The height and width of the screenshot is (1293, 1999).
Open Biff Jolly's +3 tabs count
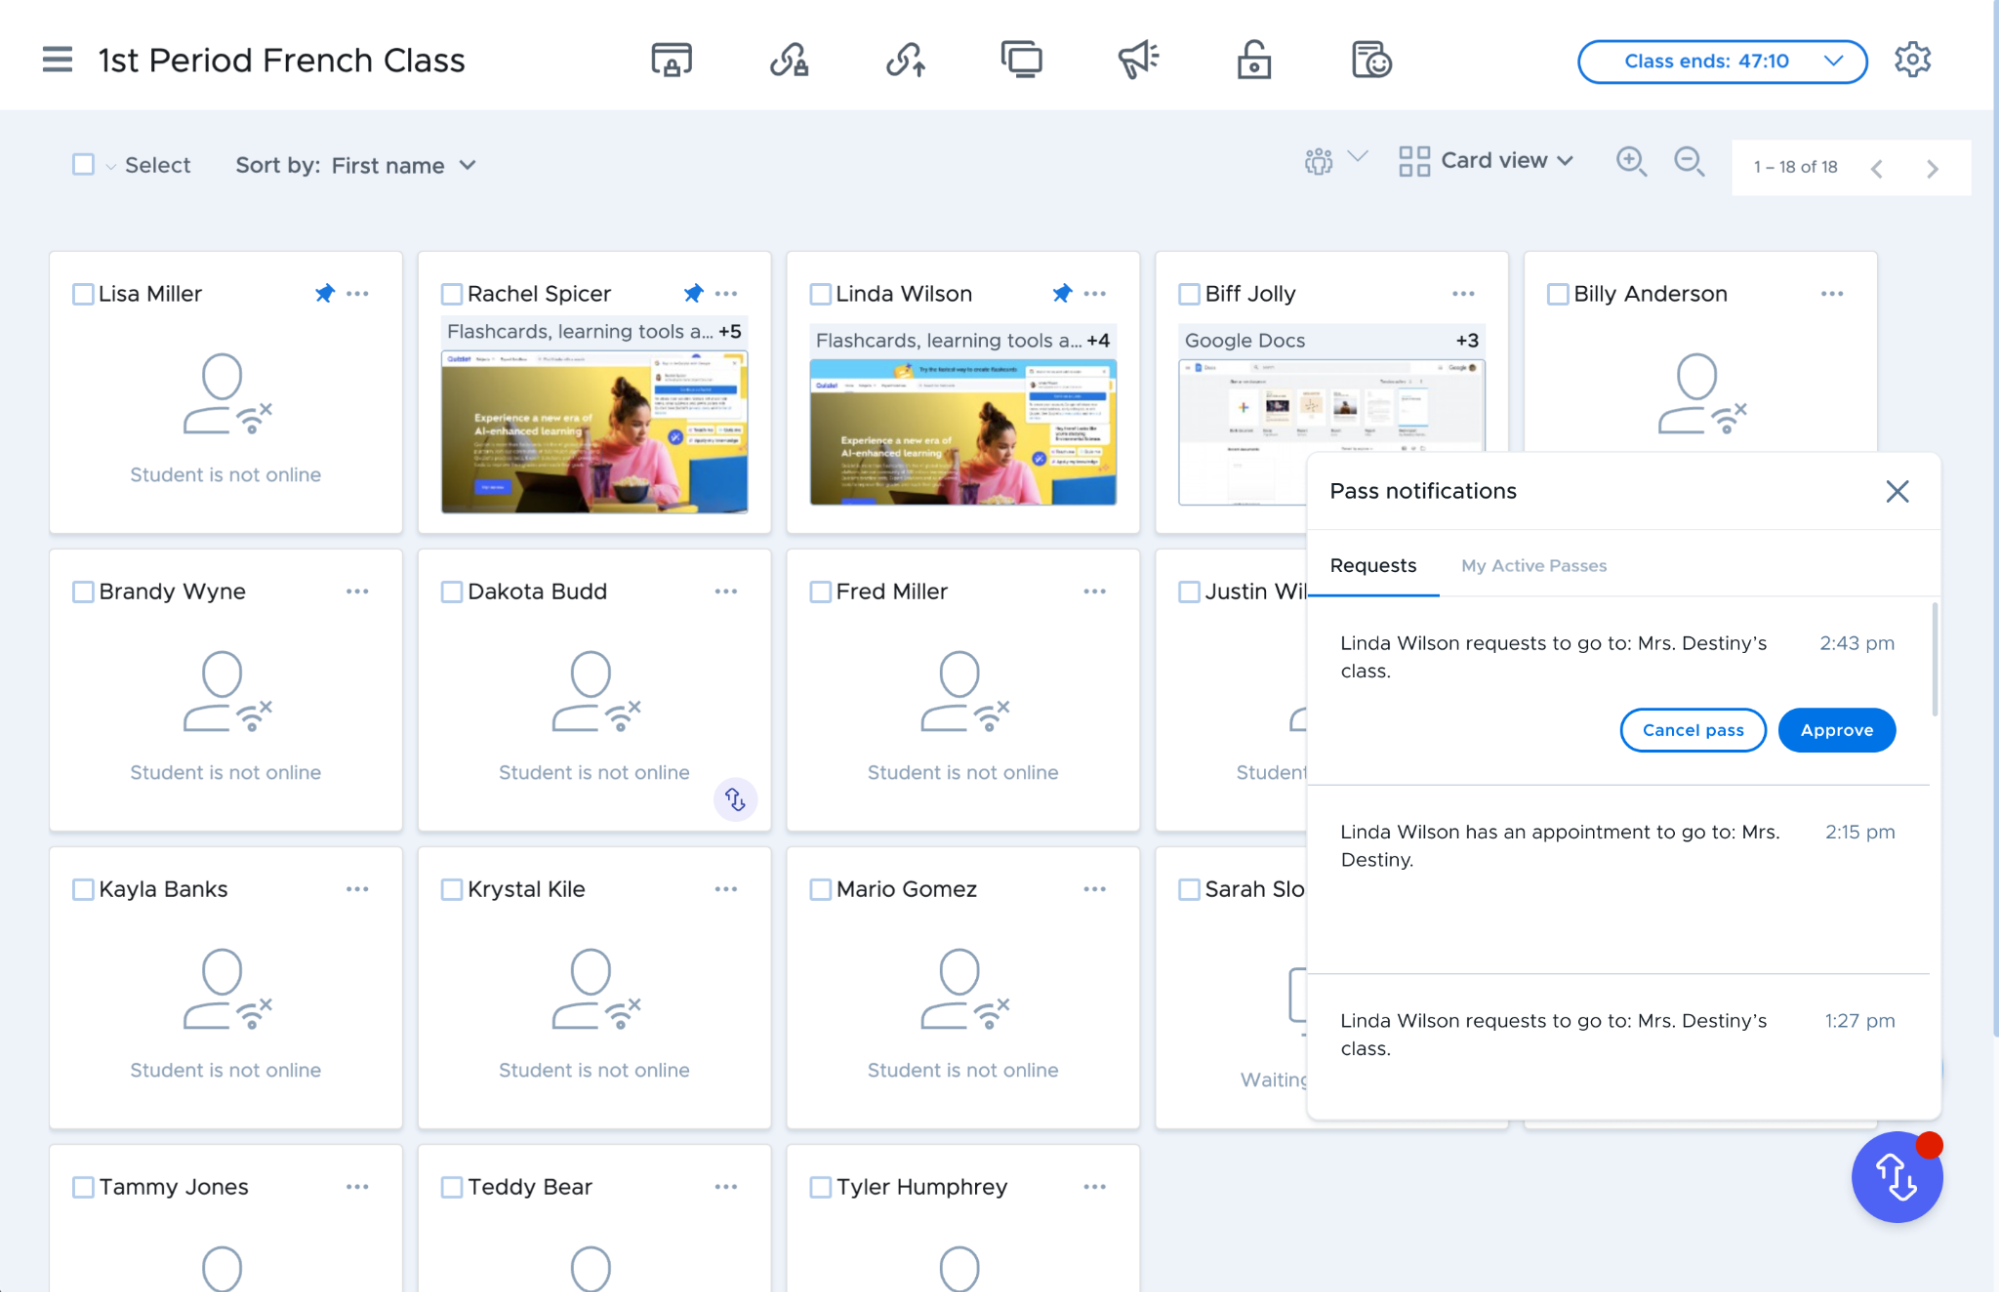pyautogui.click(x=1467, y=340)
